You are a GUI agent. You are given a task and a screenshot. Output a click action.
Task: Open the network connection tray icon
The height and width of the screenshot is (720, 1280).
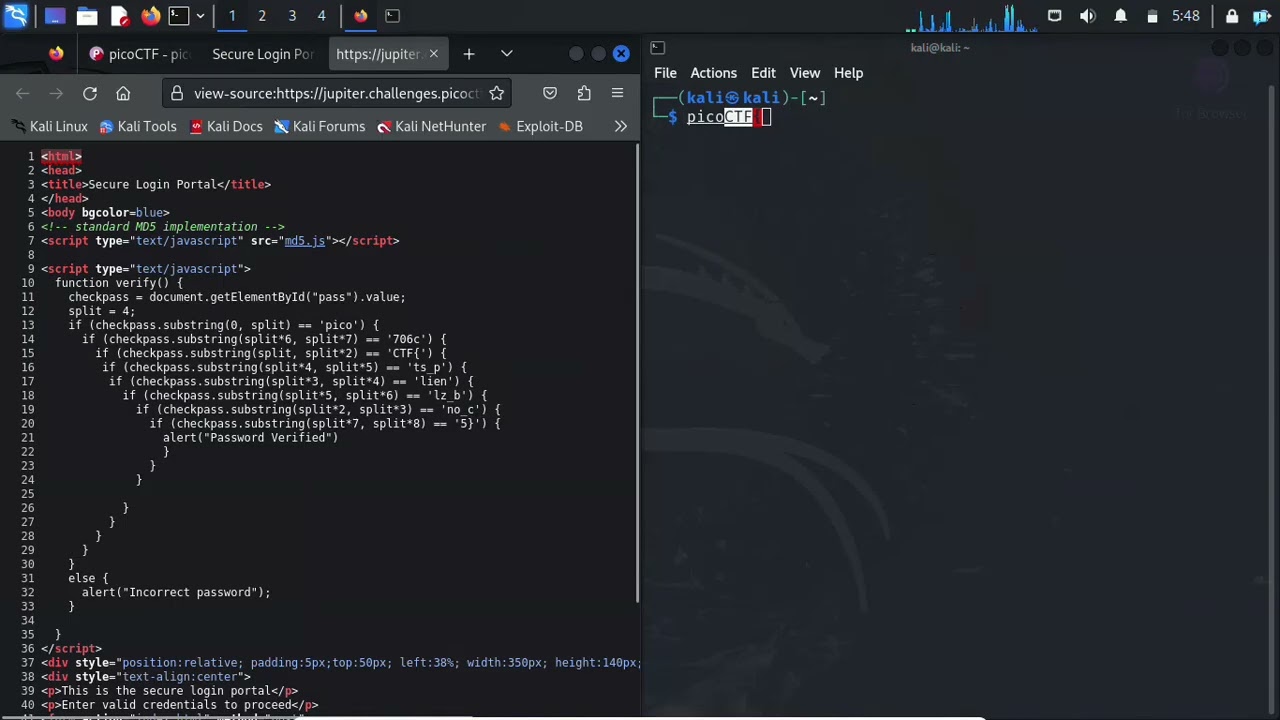point(1054,16)
